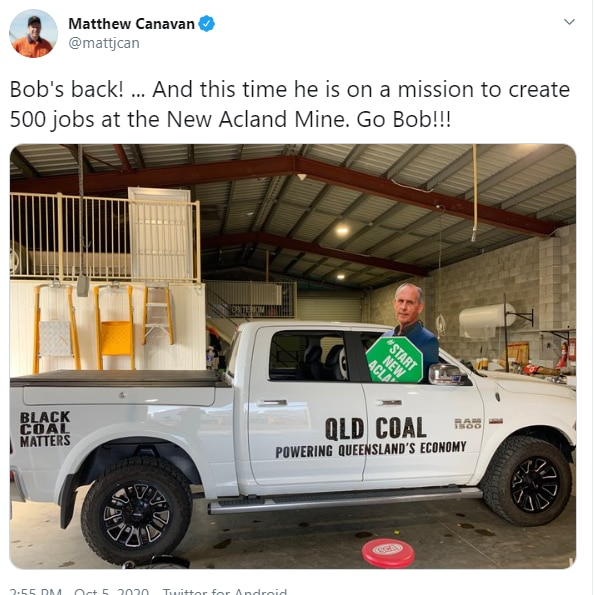
Task: Click the tweet text mentioning New Acland Mine
Action: coord(290,104)
